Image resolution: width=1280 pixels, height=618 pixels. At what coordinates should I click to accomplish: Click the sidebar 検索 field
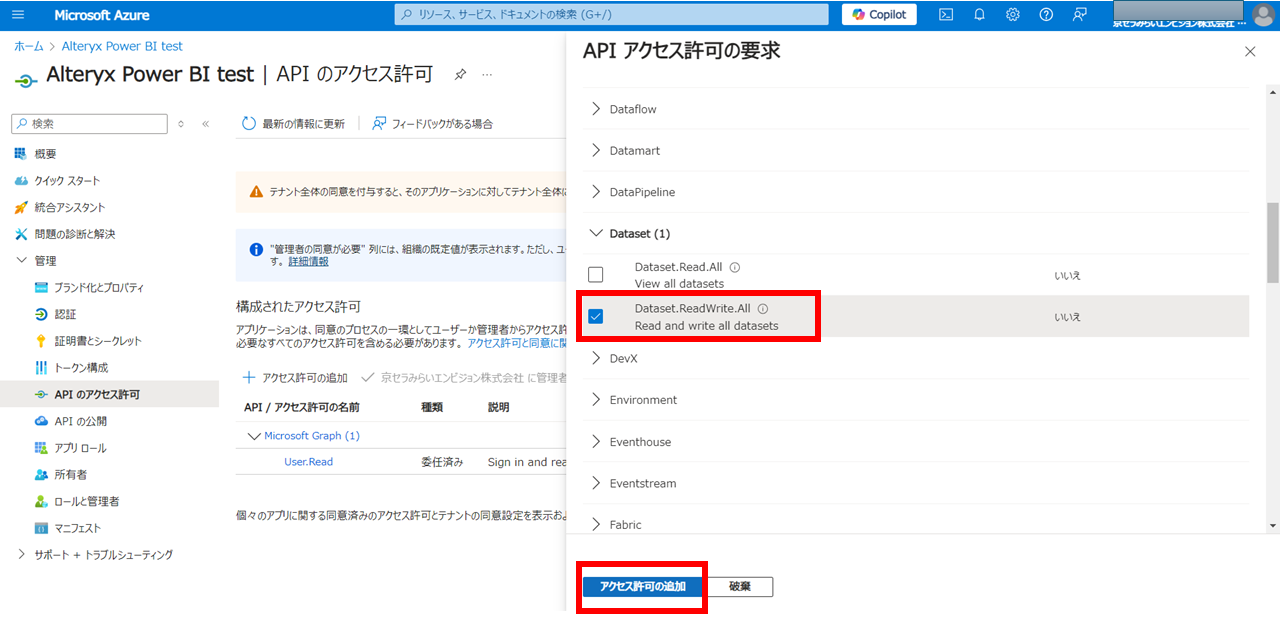click(x=90, y=124)
